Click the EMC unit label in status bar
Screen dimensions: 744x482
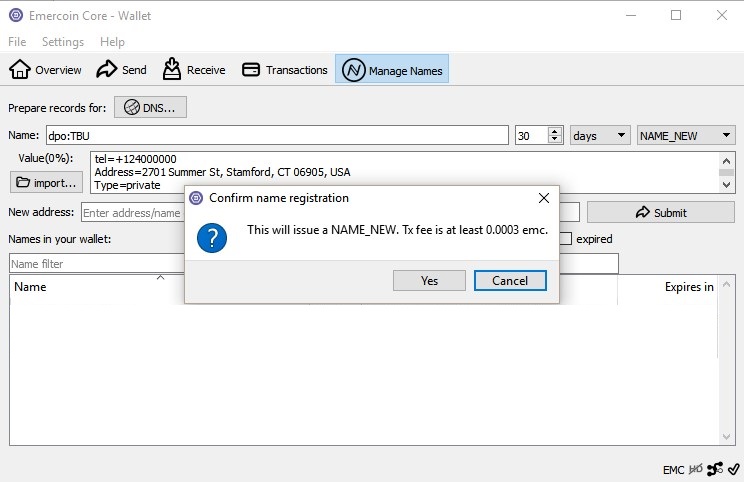pos(673,470)
